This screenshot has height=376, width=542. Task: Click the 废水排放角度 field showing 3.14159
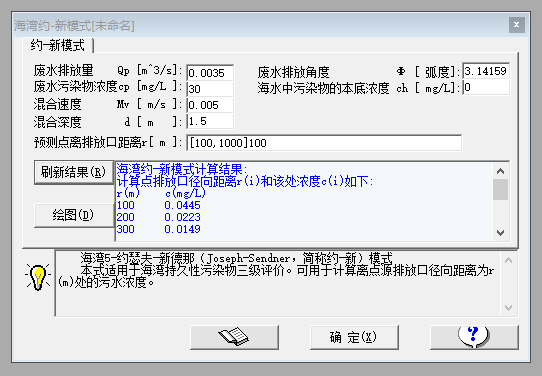point(486,71)
